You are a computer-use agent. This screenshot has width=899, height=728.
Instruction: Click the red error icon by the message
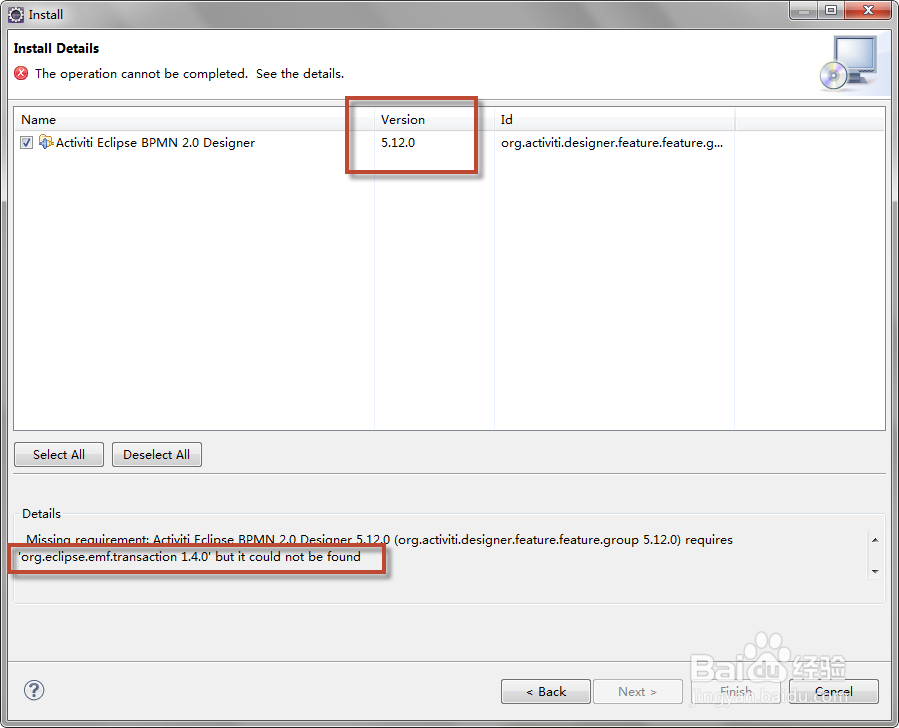click(x=21, y=73)
